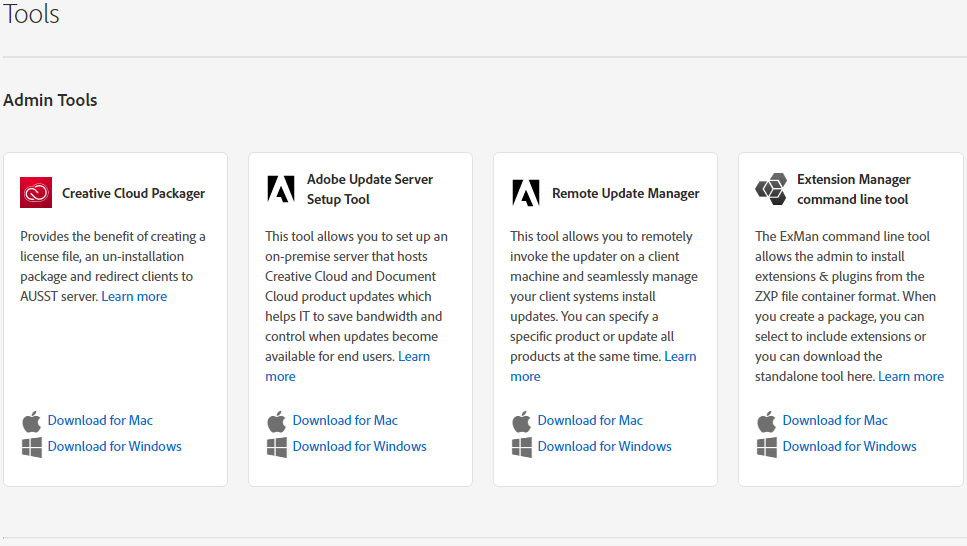Click the Remote Update Manager Adobe logo
The width and height of the screenshot is (967, 546).
coord(526,192)
